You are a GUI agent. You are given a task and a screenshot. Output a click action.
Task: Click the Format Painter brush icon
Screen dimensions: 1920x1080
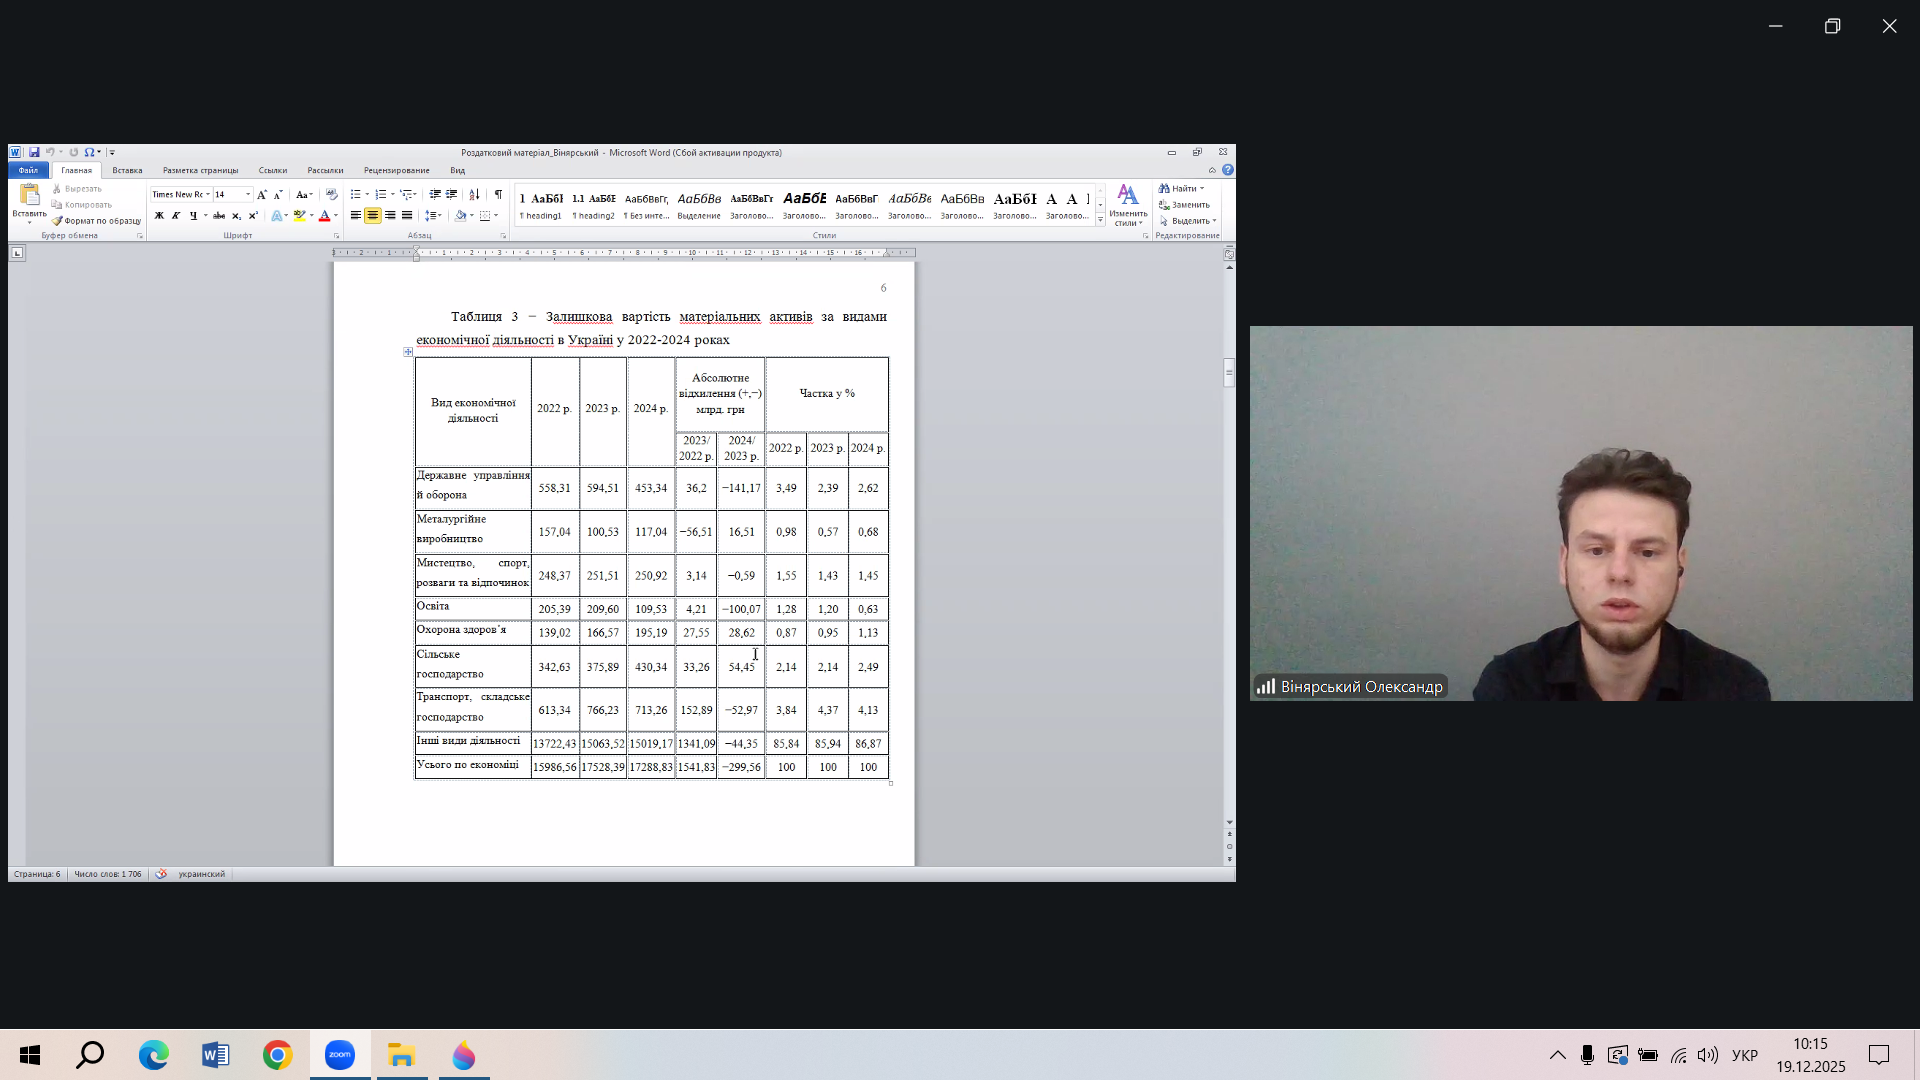58,221
